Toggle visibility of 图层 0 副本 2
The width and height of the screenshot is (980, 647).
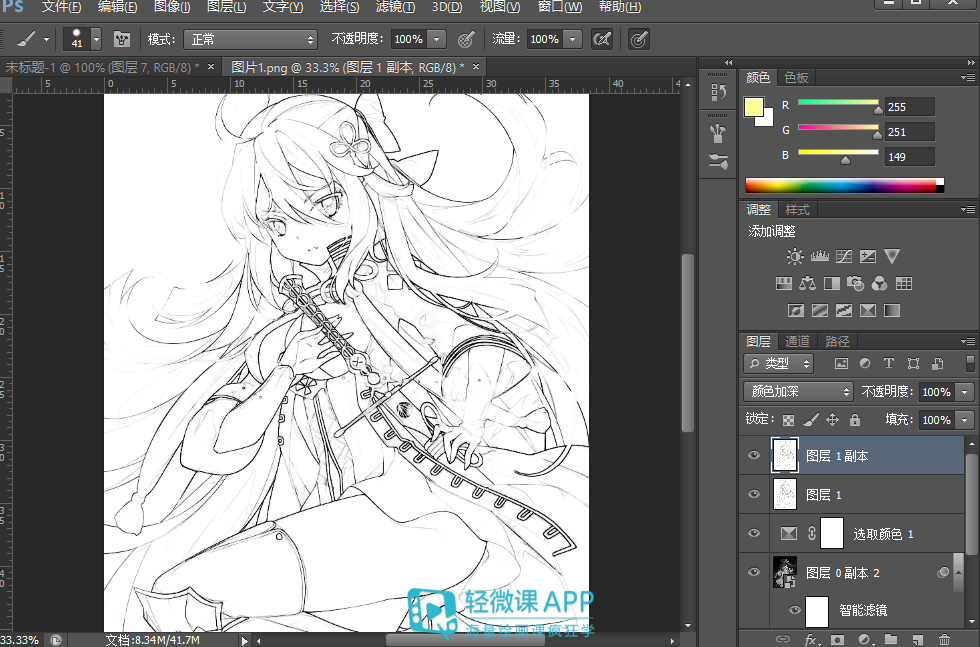pyautogui.click(x=754, y=572)
